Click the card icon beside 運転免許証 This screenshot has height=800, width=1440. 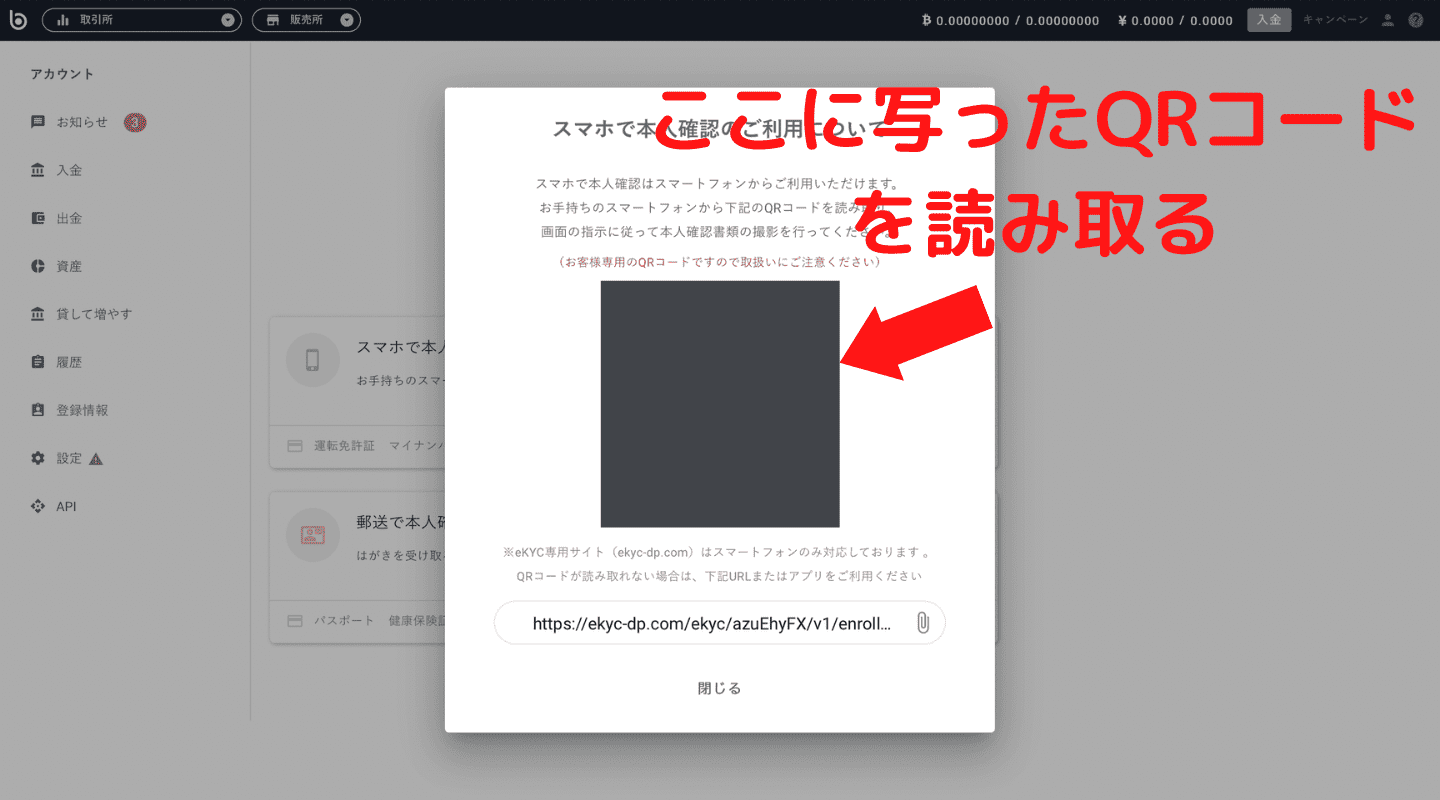click(295, 446)
